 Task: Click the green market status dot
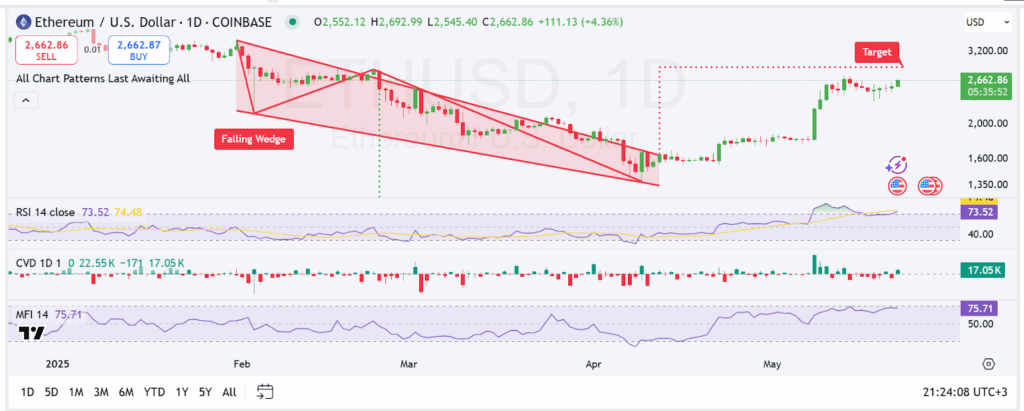click(293, 22)
